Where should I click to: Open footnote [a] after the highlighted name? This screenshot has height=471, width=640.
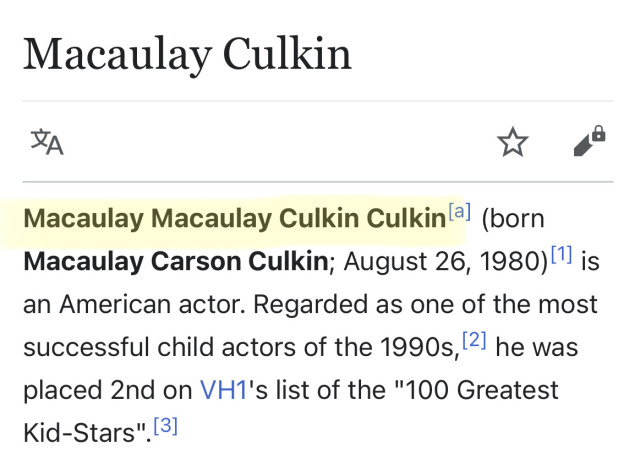point(460,211)
